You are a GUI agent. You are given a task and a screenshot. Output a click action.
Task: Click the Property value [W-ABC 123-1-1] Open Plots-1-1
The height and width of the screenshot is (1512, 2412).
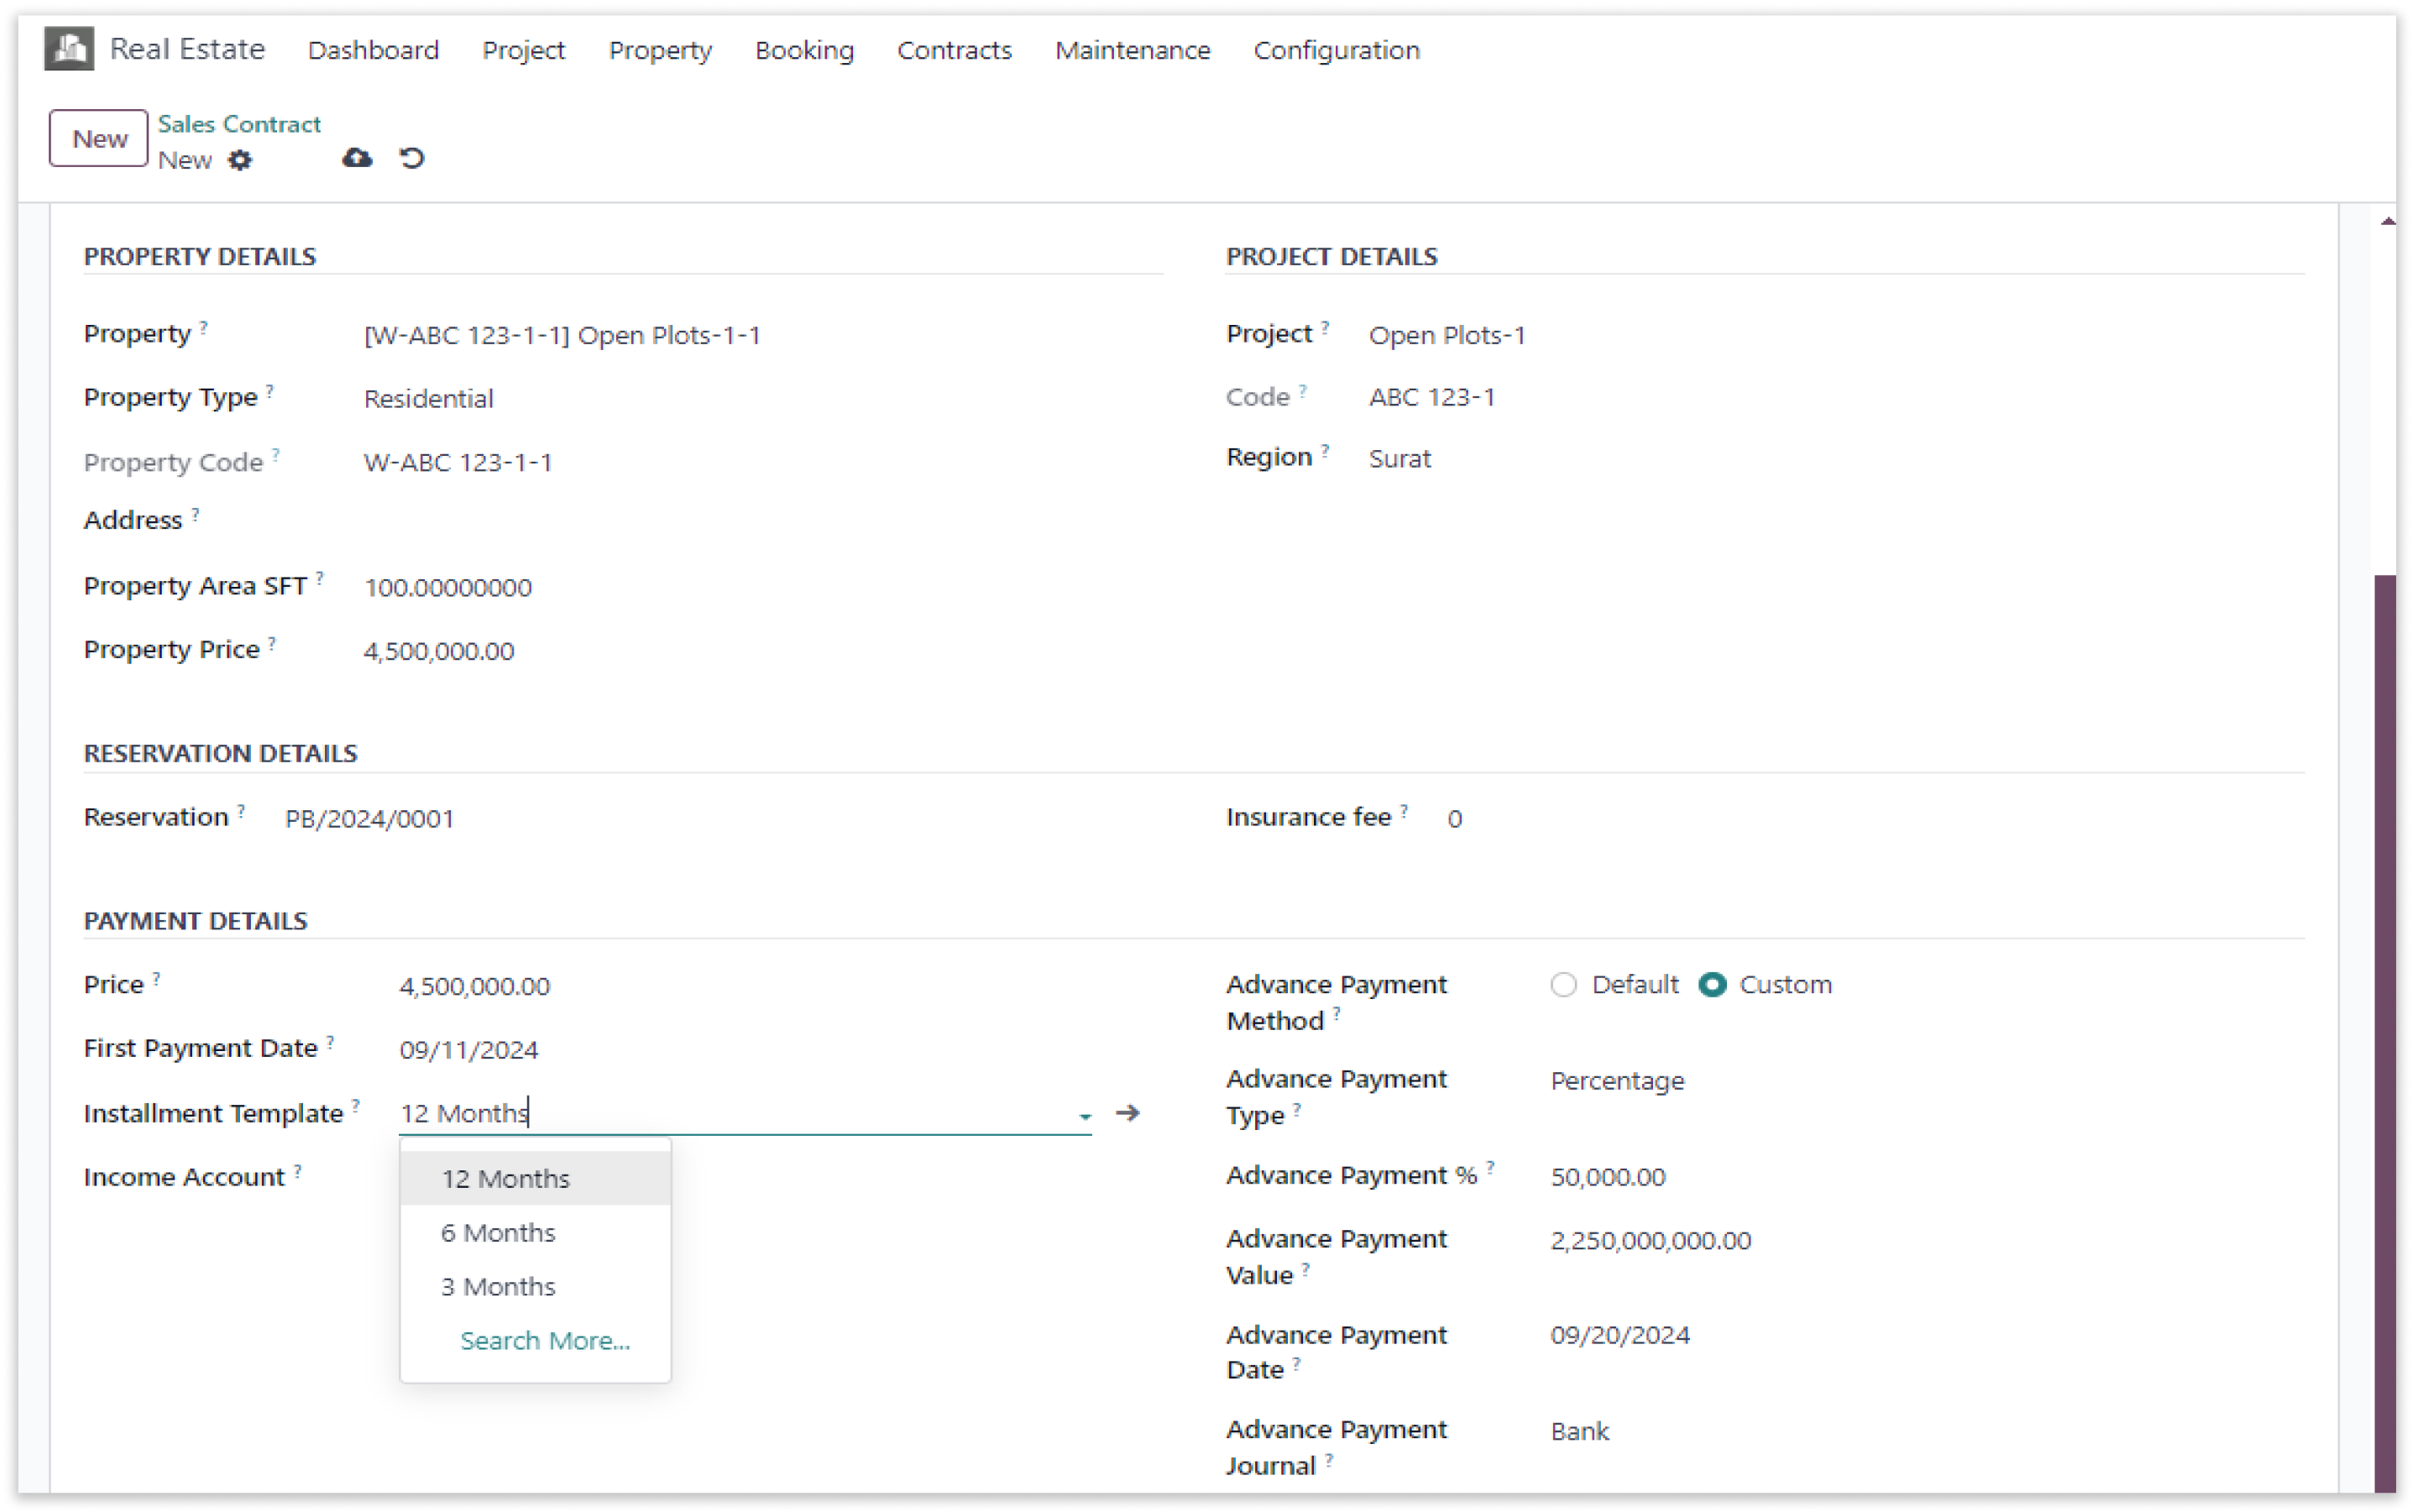562,335
